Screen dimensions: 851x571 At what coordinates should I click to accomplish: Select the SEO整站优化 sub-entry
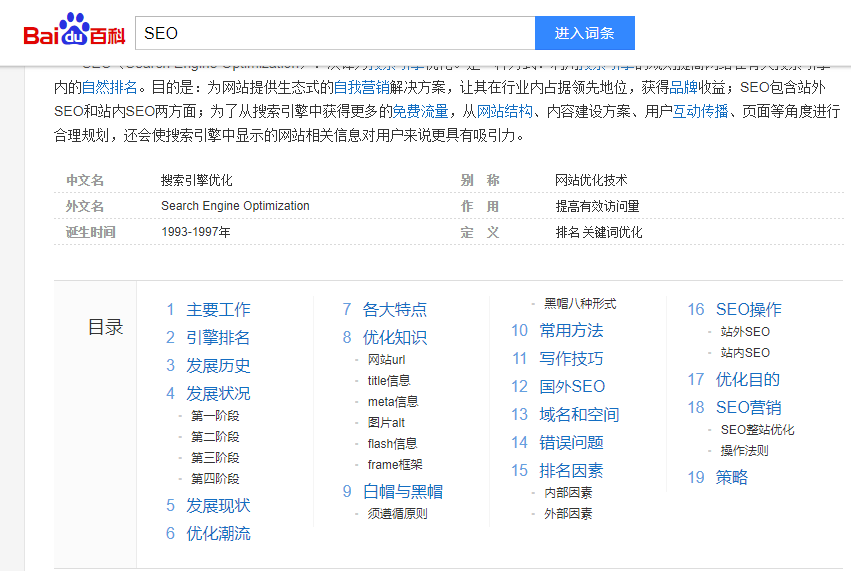pyautogui.click(x=757, y=430)
